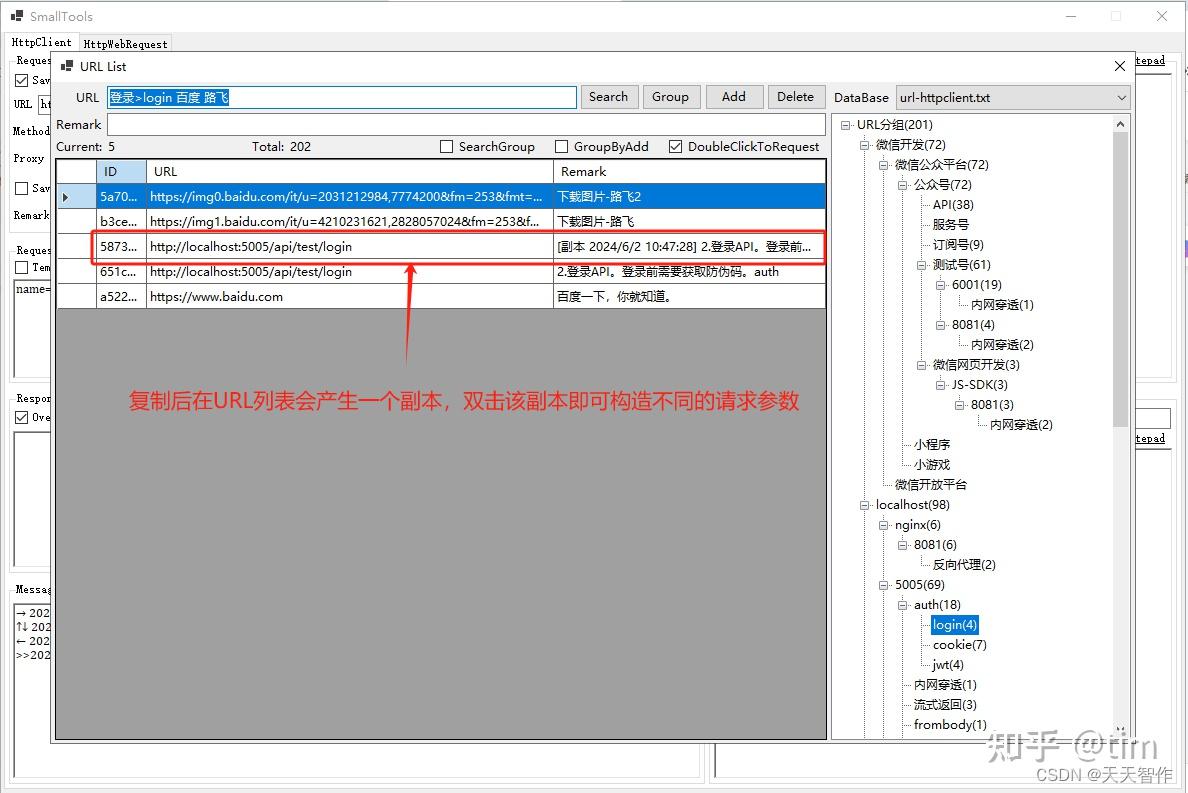This screenshot has width=1188, height=793.
Task: Click inside the URL search input field
Action: (340, 97)
